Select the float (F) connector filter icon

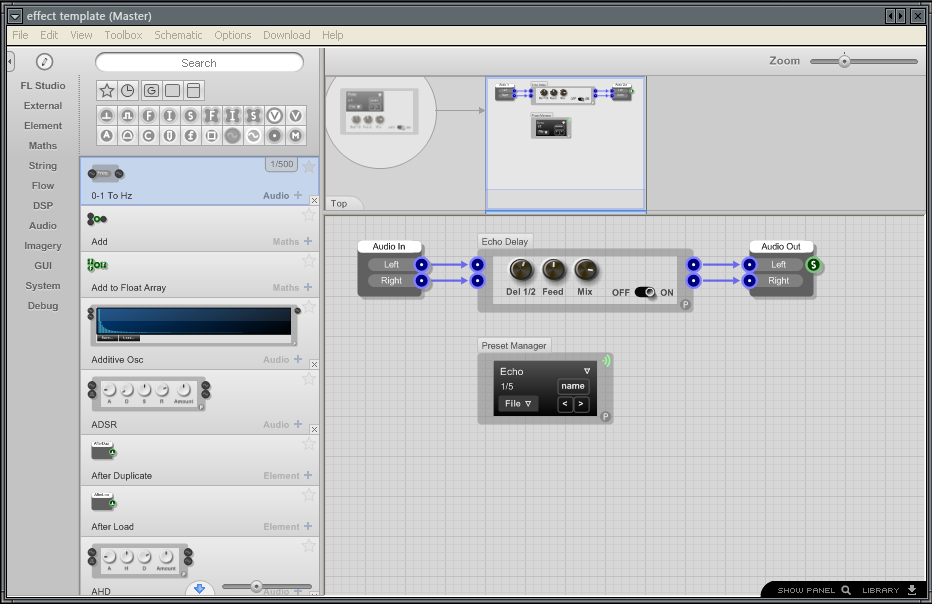149,115
